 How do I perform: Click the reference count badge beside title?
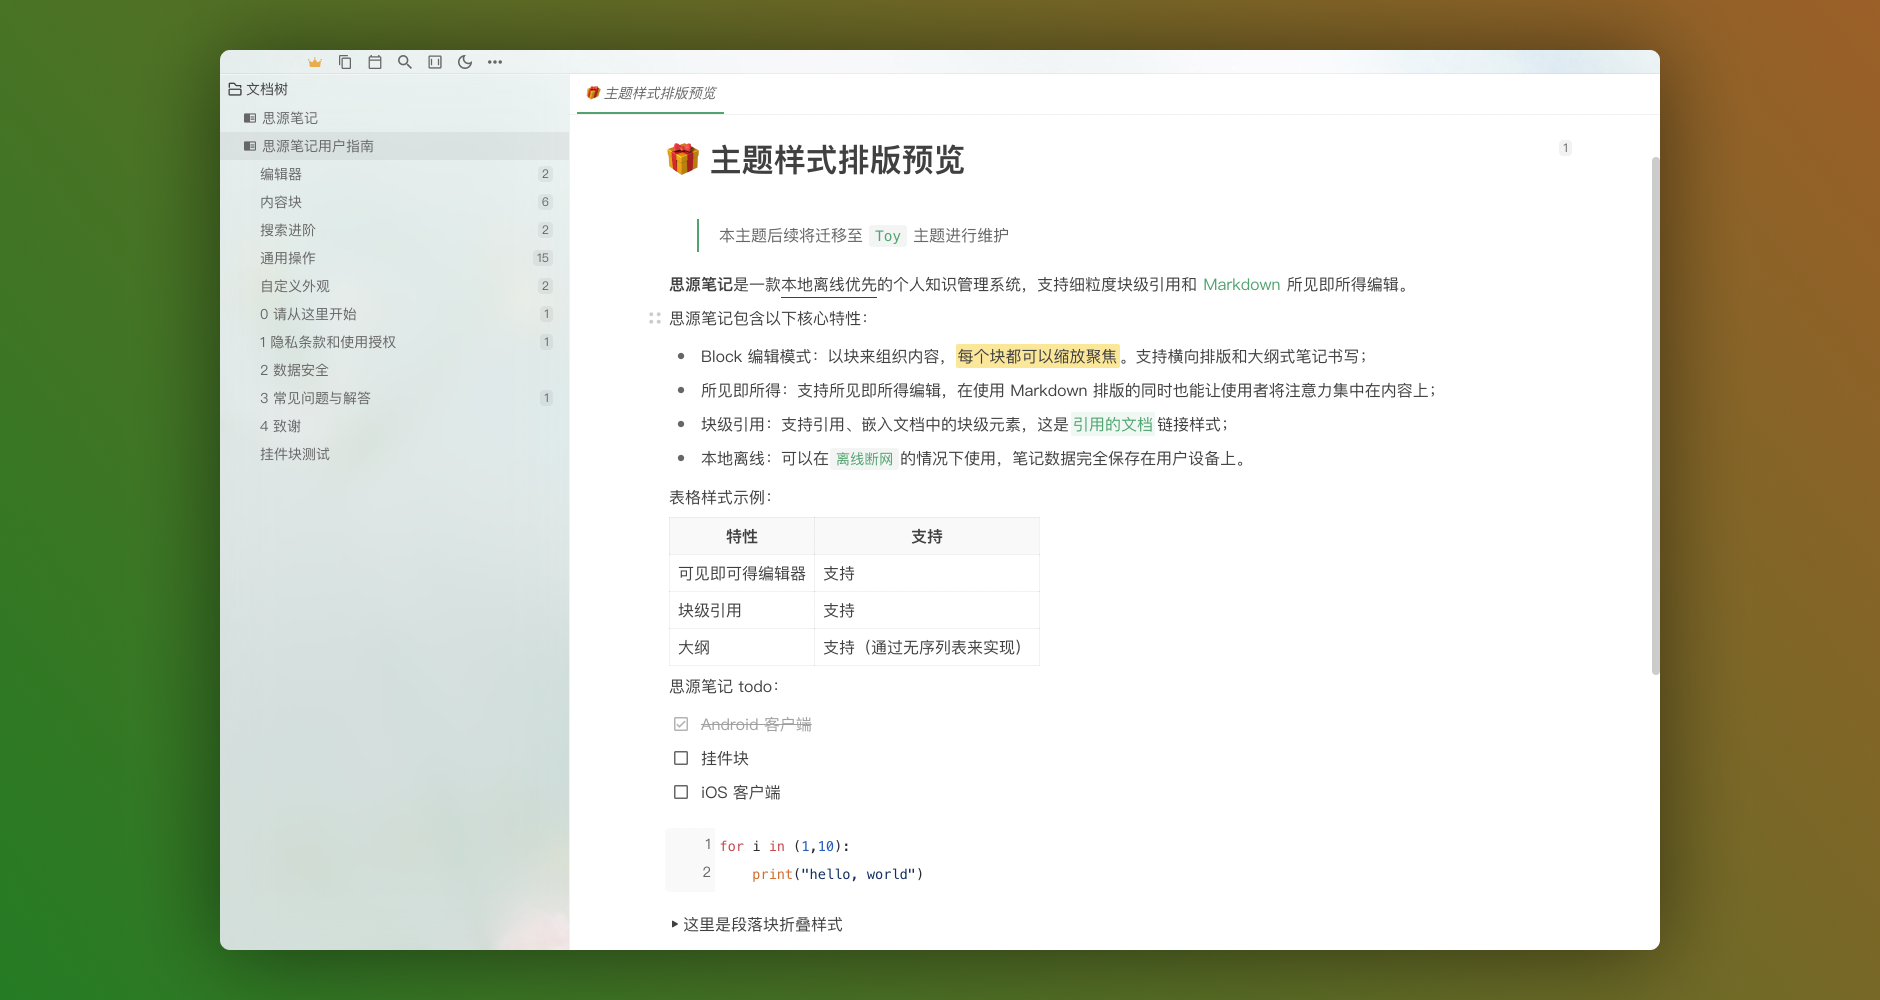[1565, 148]
